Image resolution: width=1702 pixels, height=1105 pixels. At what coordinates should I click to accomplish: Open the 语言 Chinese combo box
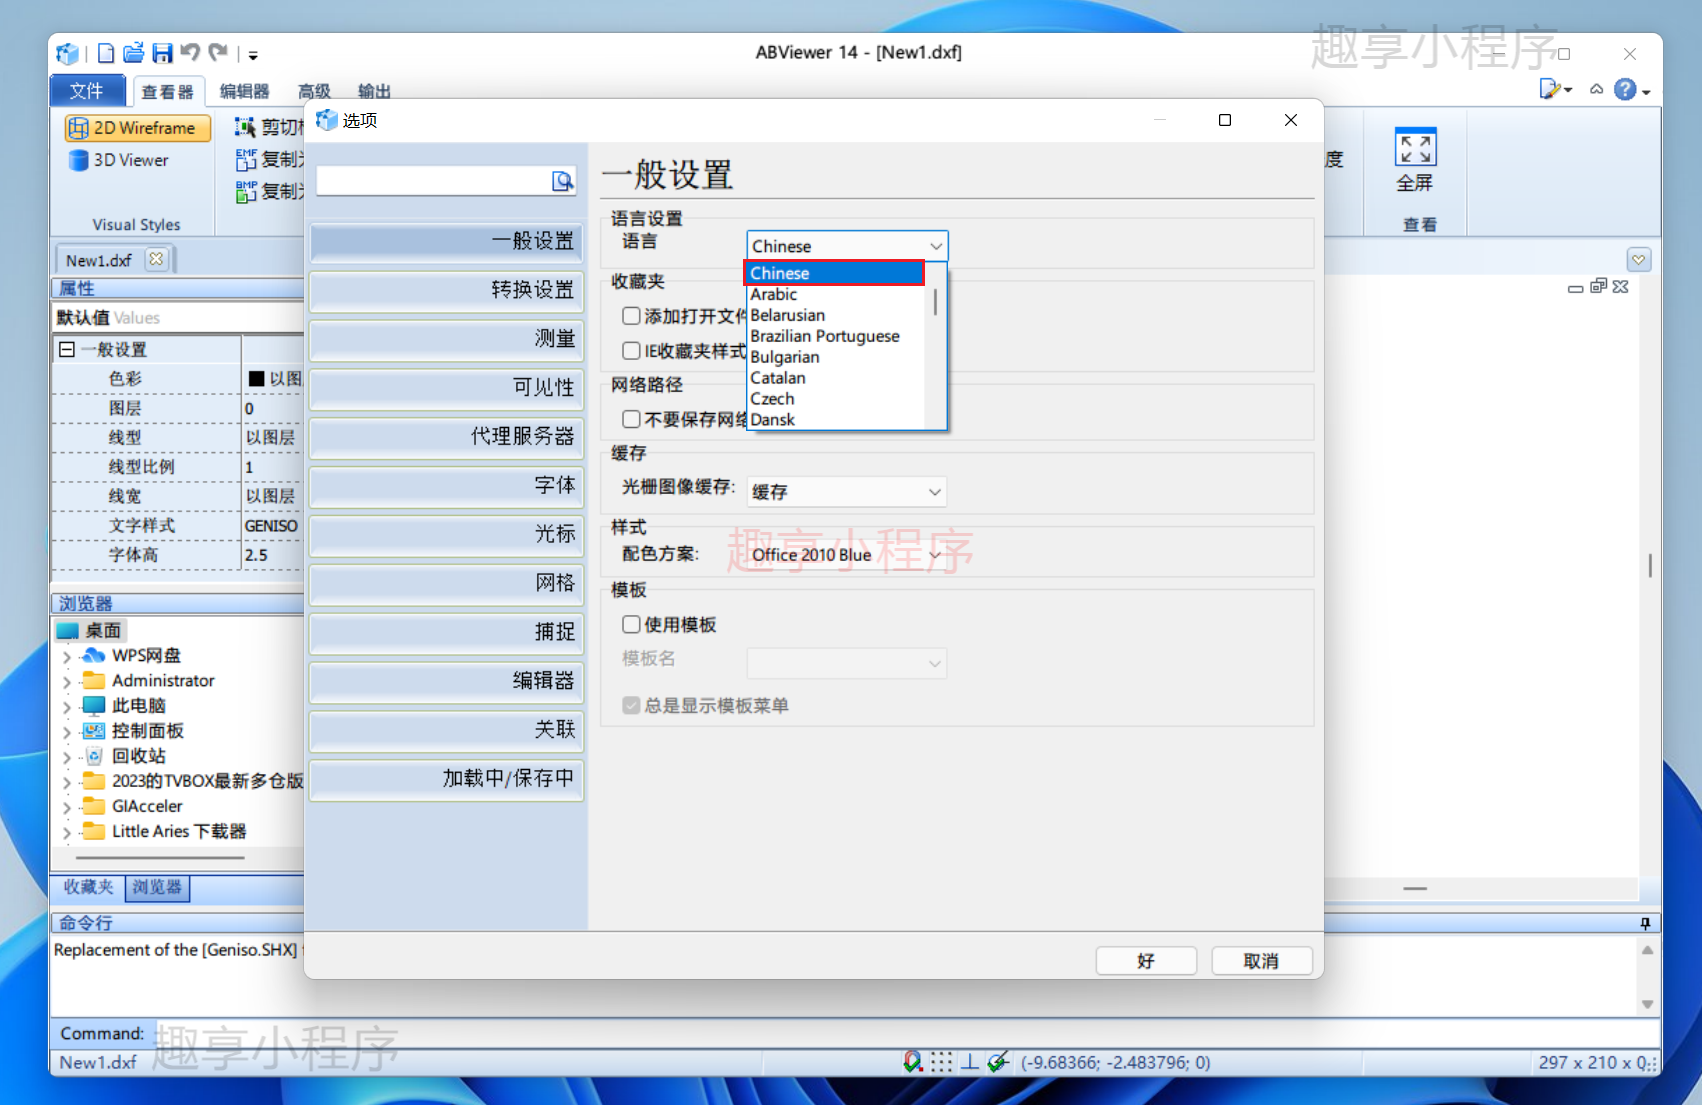pos(847,246)
